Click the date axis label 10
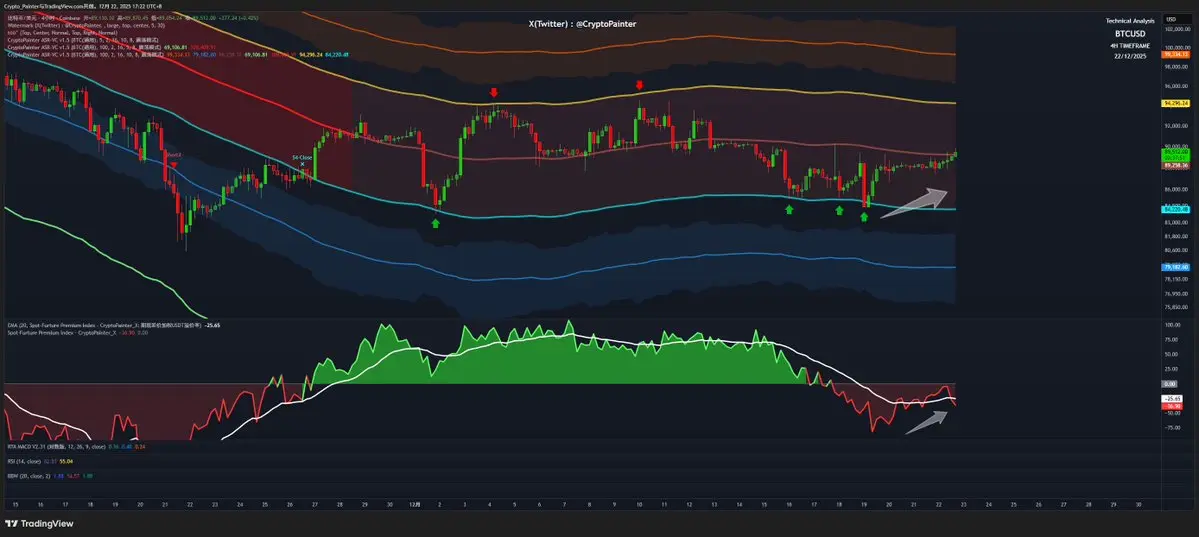Screen dimensions: 1199x537 (639, 505)
